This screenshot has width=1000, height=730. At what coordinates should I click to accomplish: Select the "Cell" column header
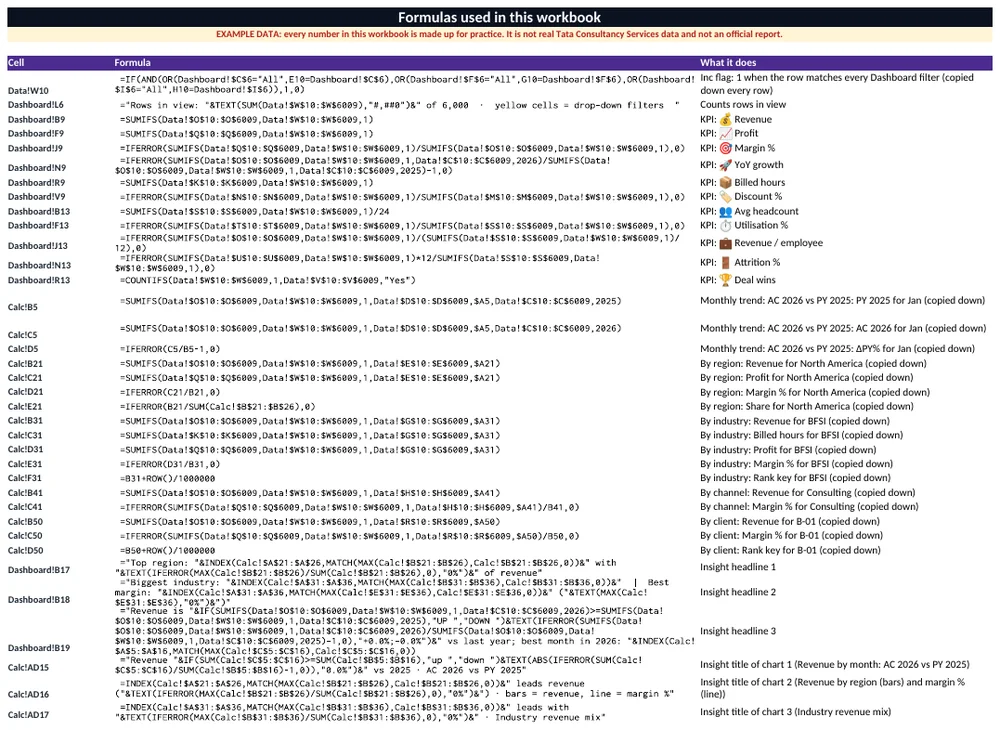click(x=16, y=62)
